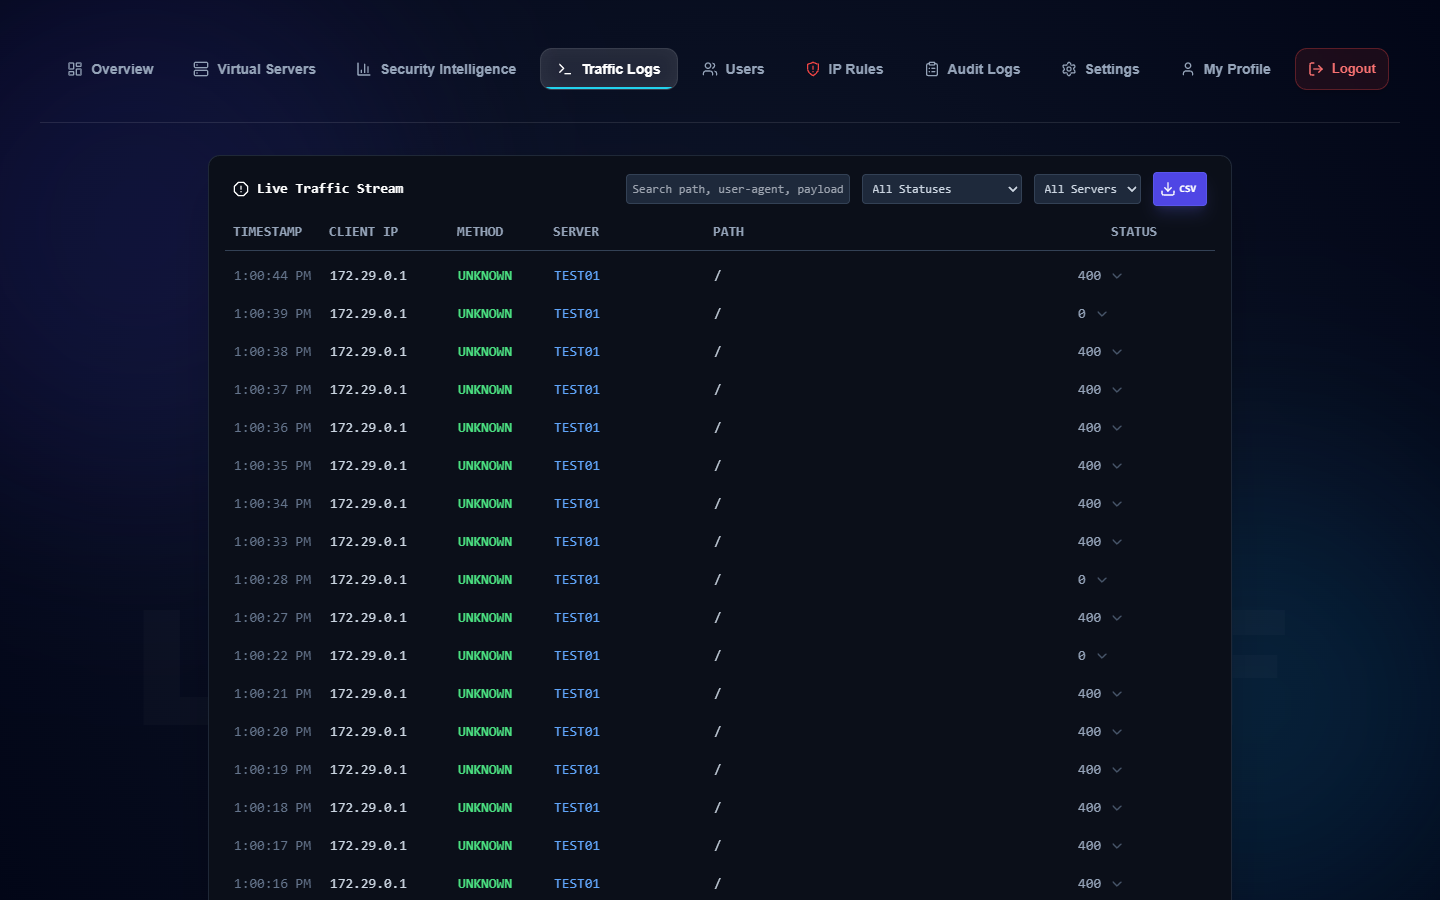Image resolution: width=1440 pixels, height=900 pixels.
Task: Expand the 1:00:34 PM log row chevron
Action: click(x=1117, y=504)
